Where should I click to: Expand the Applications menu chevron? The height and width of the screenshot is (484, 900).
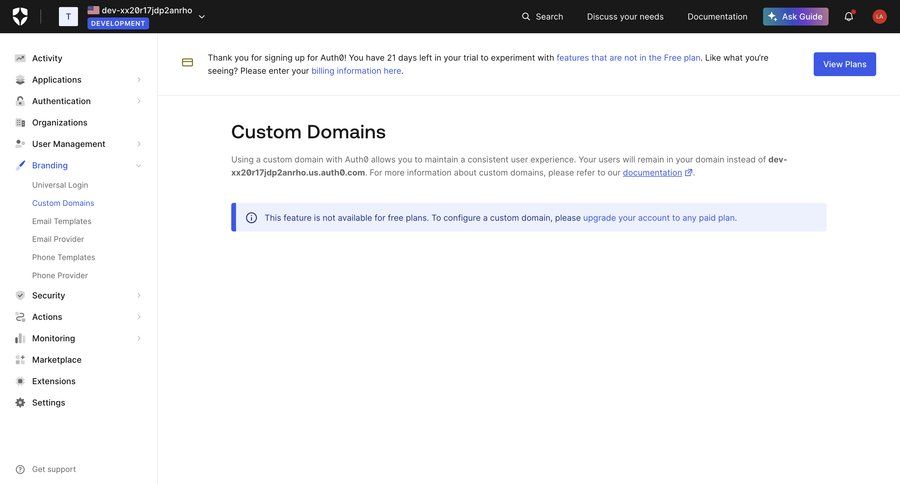(x=139, y=80)
